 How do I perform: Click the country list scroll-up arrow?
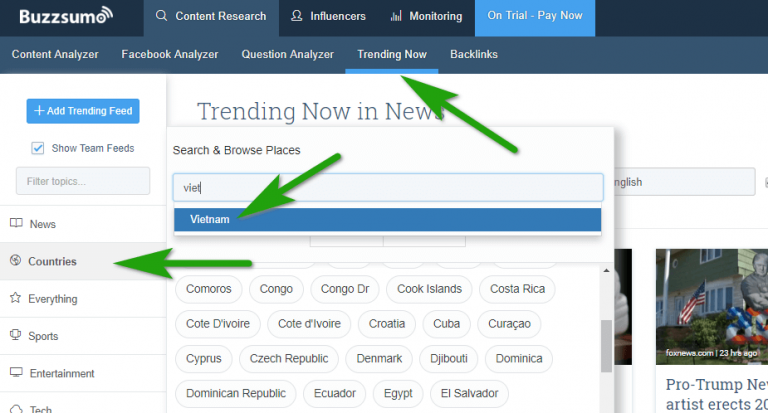(606, 270)
